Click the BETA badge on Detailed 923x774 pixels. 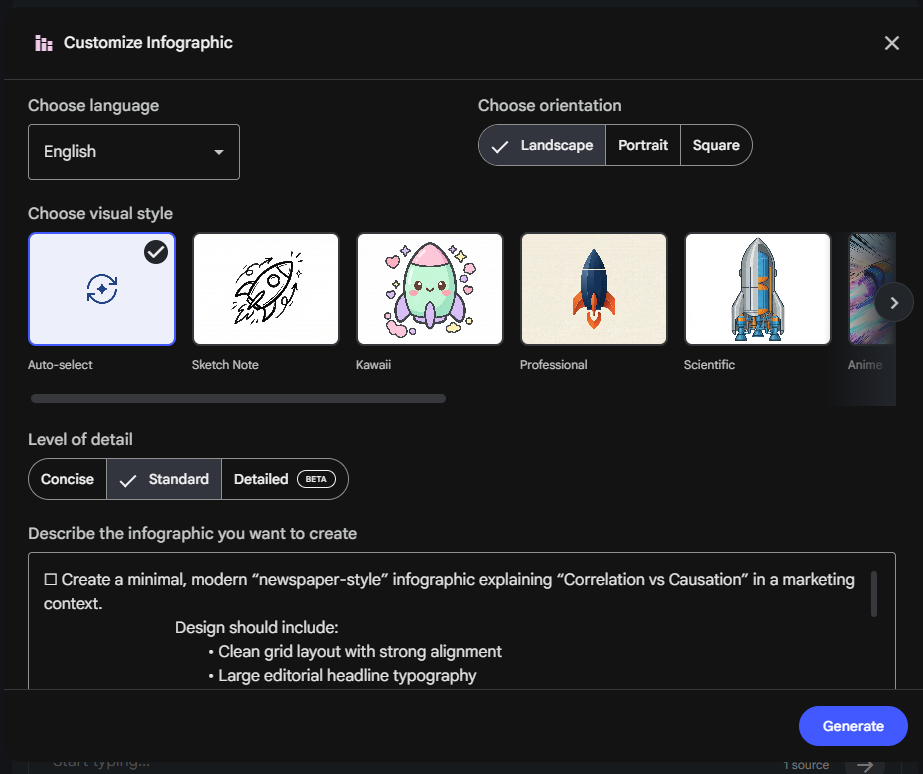pos(316,479)
